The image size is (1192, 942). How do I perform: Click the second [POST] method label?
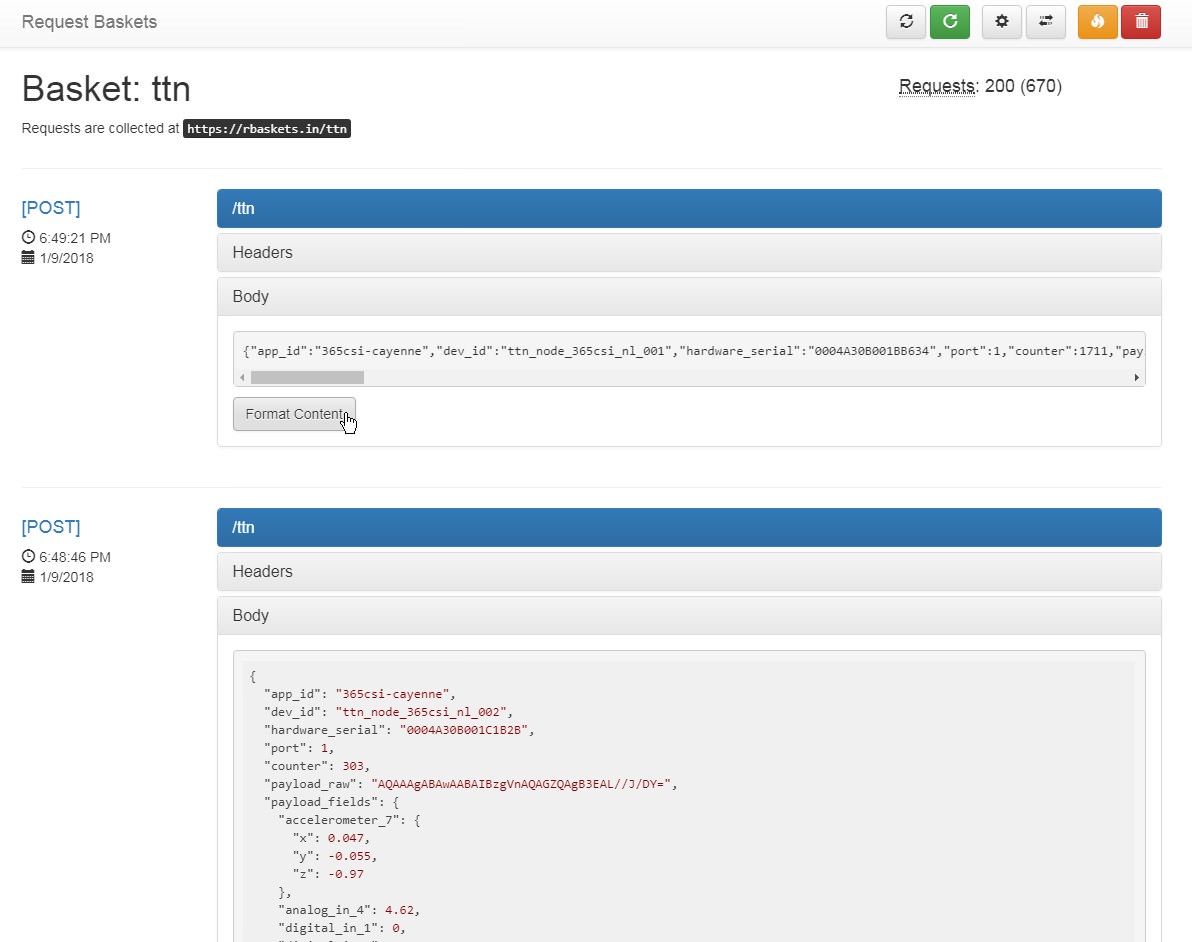(51, 527)
